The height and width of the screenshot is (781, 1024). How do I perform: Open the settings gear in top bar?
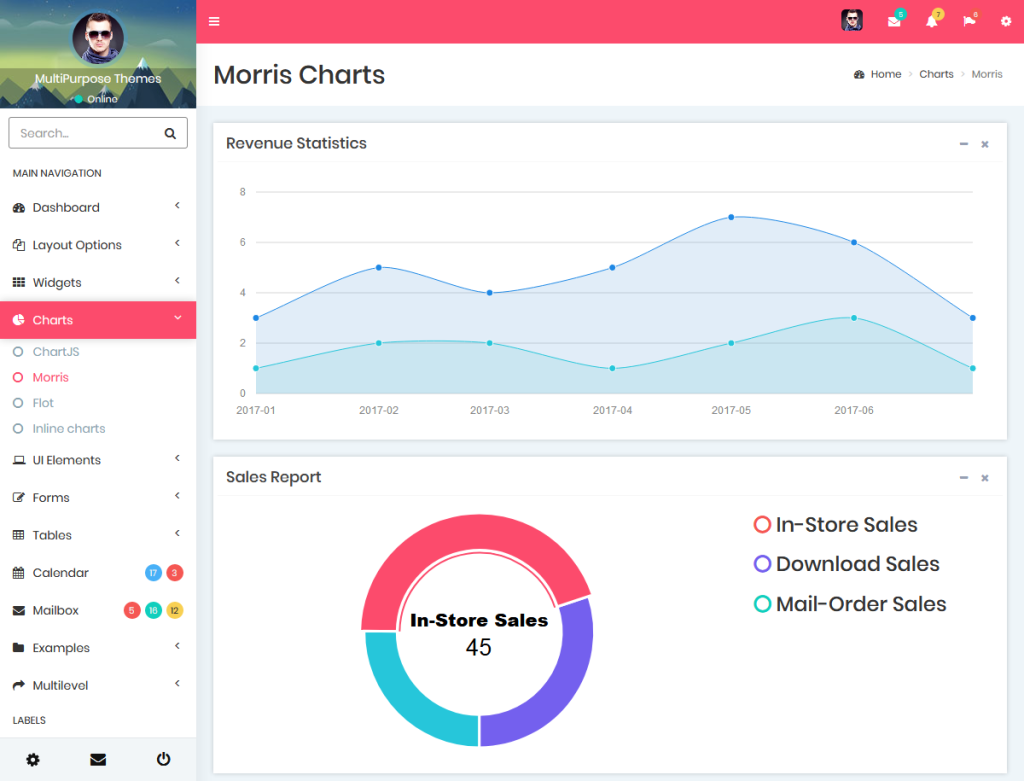(1006, 22)
